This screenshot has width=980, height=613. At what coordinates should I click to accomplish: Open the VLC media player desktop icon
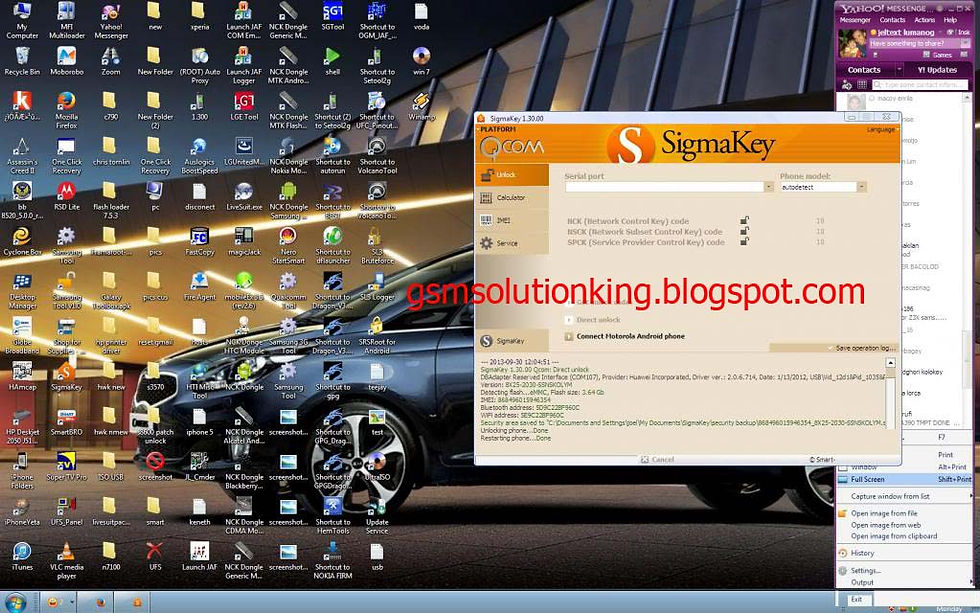tap(66, 561)
